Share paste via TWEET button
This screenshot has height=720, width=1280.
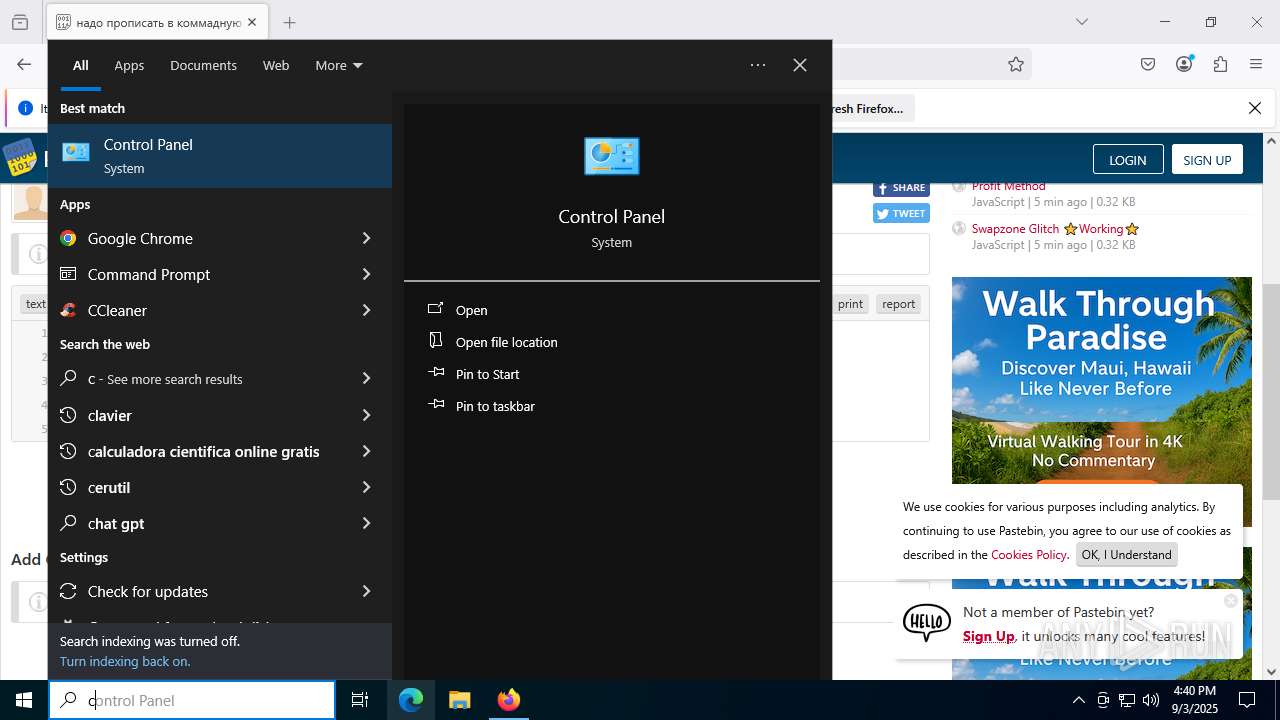tap(901, 213)
